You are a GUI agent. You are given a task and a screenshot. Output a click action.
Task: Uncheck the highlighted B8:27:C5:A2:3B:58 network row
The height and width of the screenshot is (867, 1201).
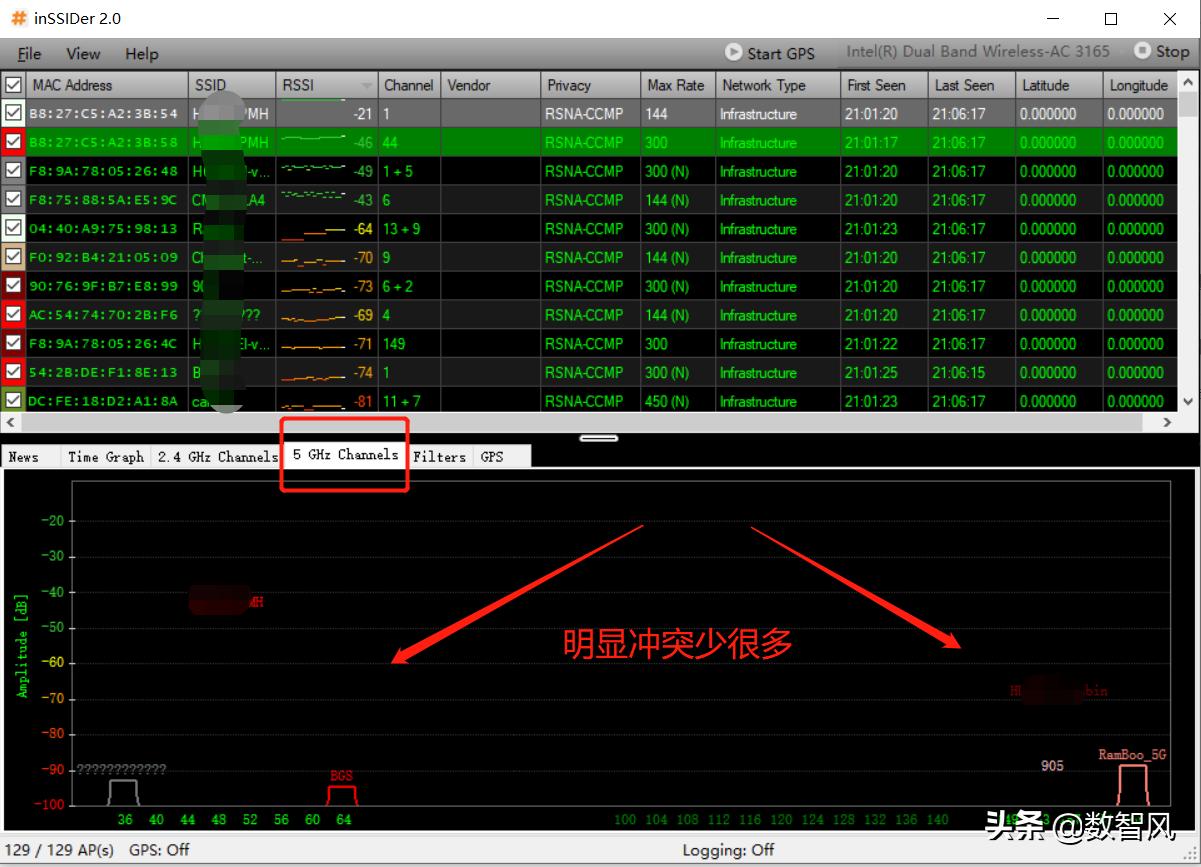(13, 142)
